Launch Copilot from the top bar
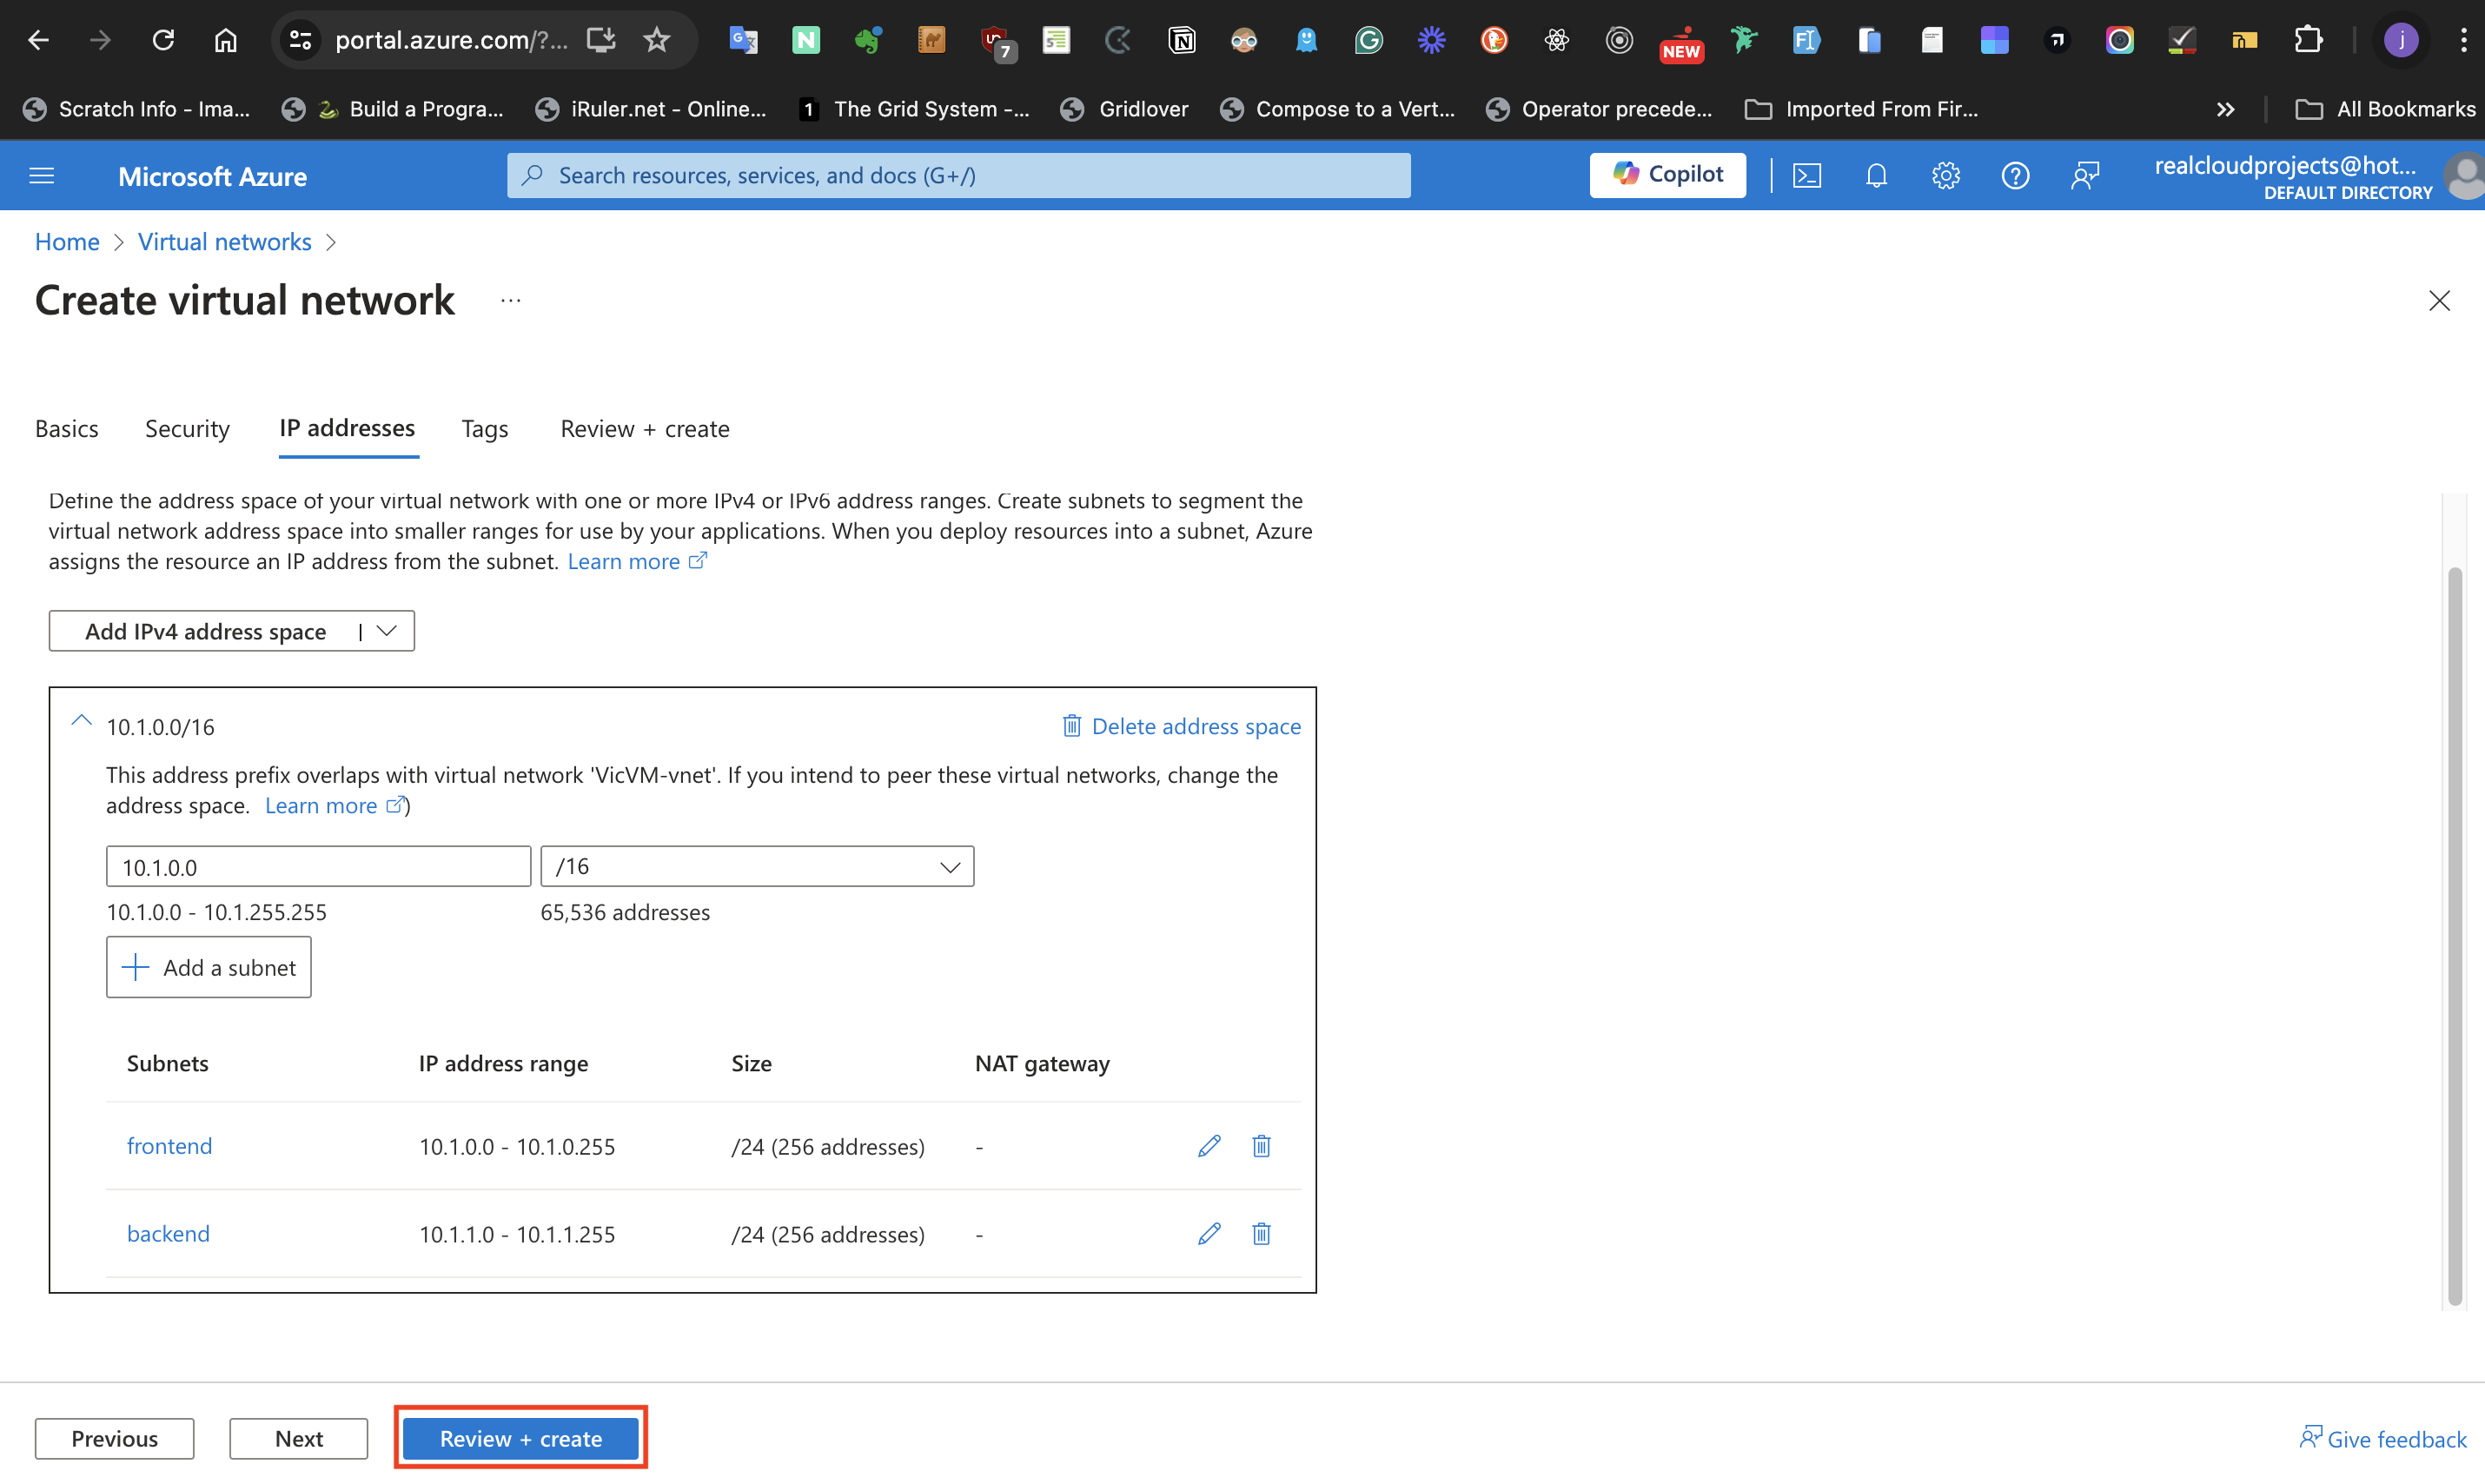Viewport: 2485px width, 1484px height. pos(1667,174)
